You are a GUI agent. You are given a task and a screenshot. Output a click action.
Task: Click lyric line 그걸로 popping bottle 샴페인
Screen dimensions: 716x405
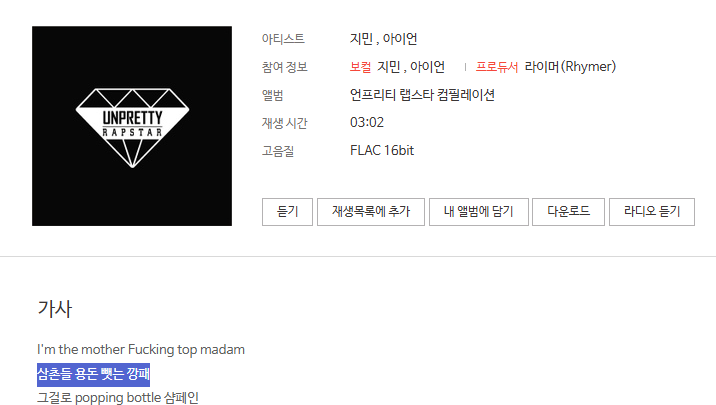[118, 398]
